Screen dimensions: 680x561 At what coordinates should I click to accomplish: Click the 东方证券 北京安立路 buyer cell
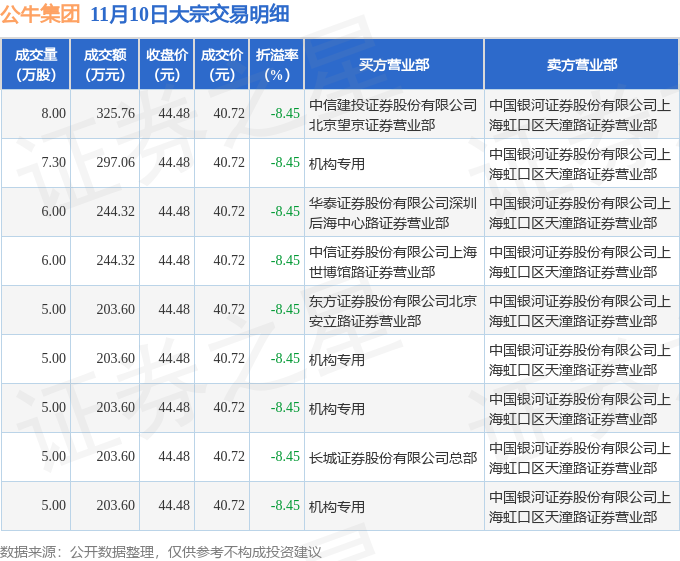(393, 310)
